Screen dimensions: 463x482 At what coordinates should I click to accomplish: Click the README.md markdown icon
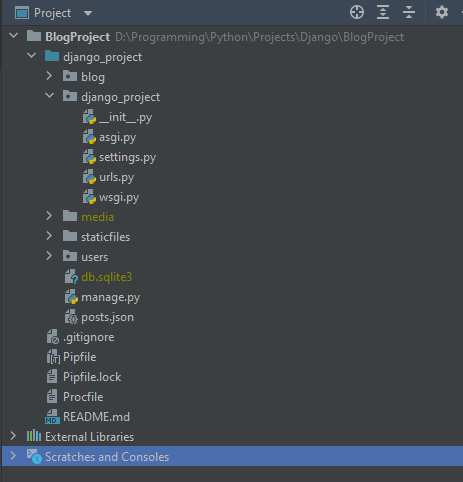pos(52,417)
